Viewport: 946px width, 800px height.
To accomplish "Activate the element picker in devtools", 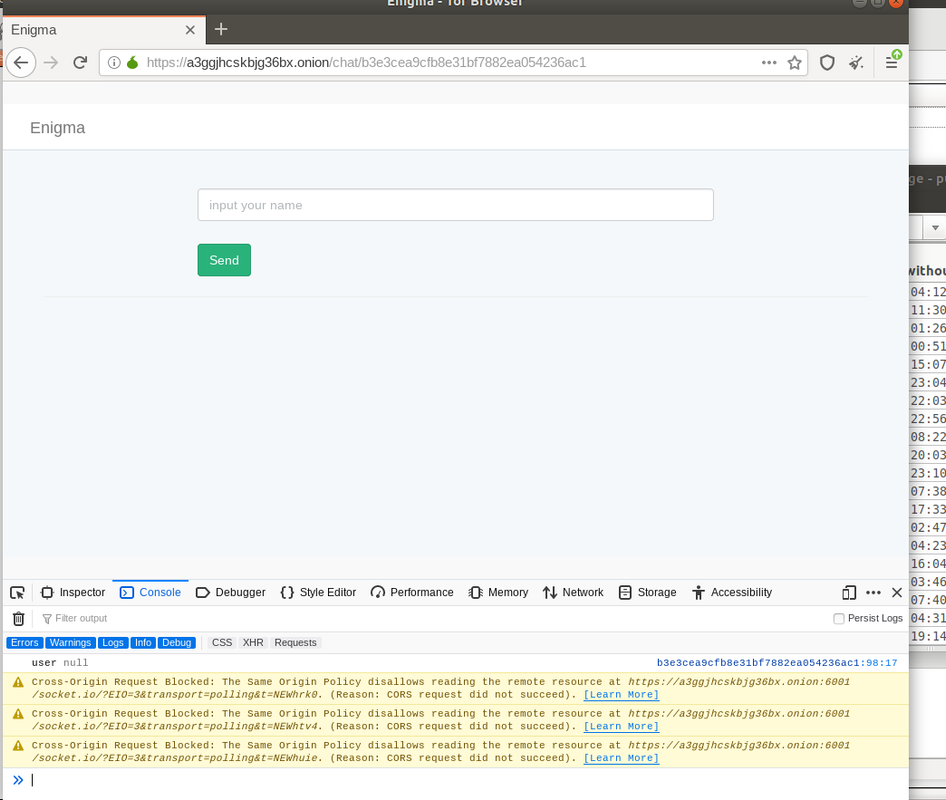I will (x=17, y=593).
